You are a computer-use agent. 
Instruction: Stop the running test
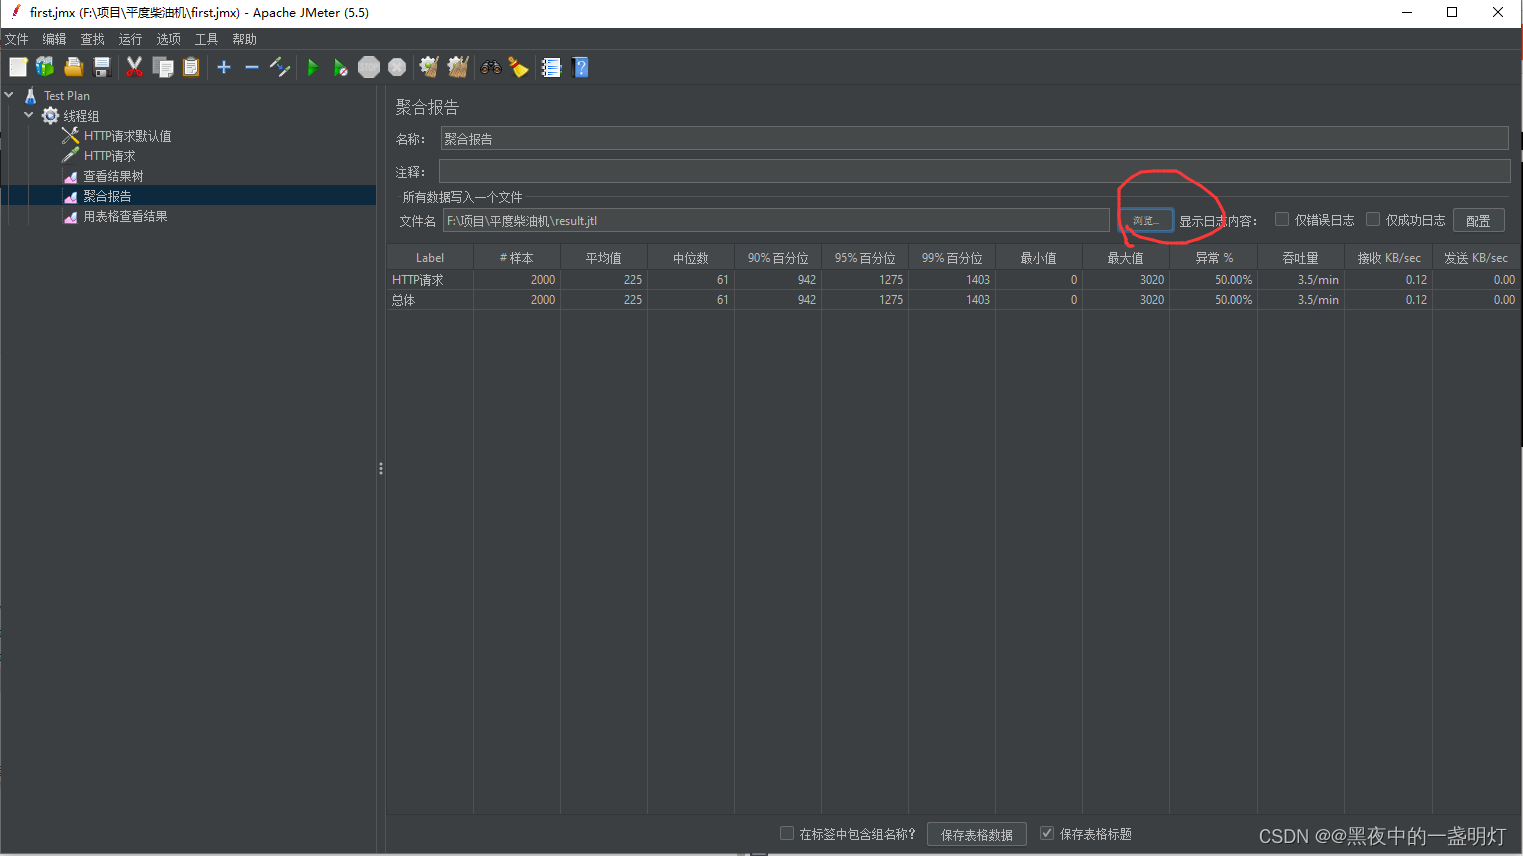(369, 67)
